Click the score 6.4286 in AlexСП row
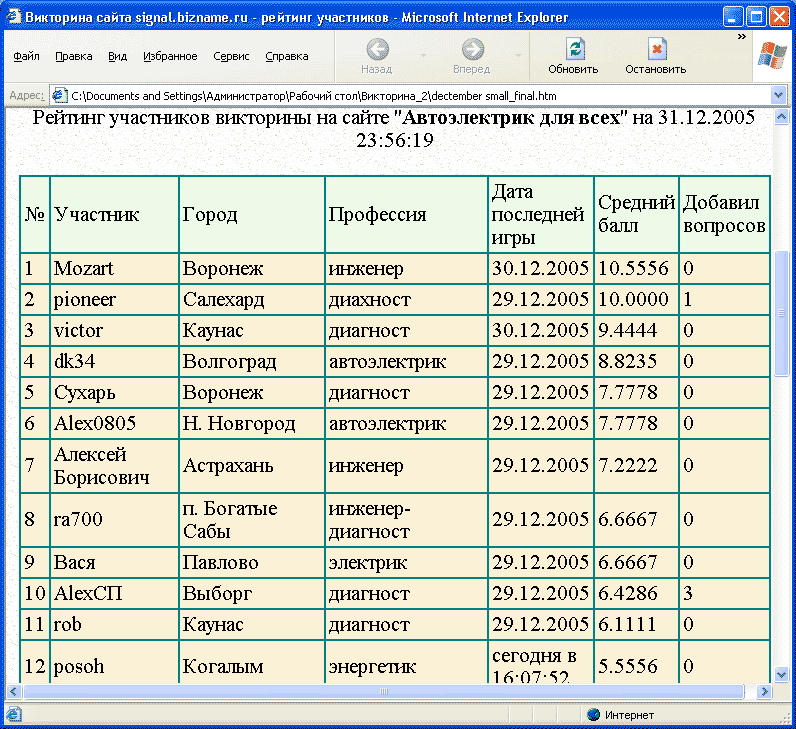This screenshot has height=729, width=796. pyautogui.click(x=627, y=593)
